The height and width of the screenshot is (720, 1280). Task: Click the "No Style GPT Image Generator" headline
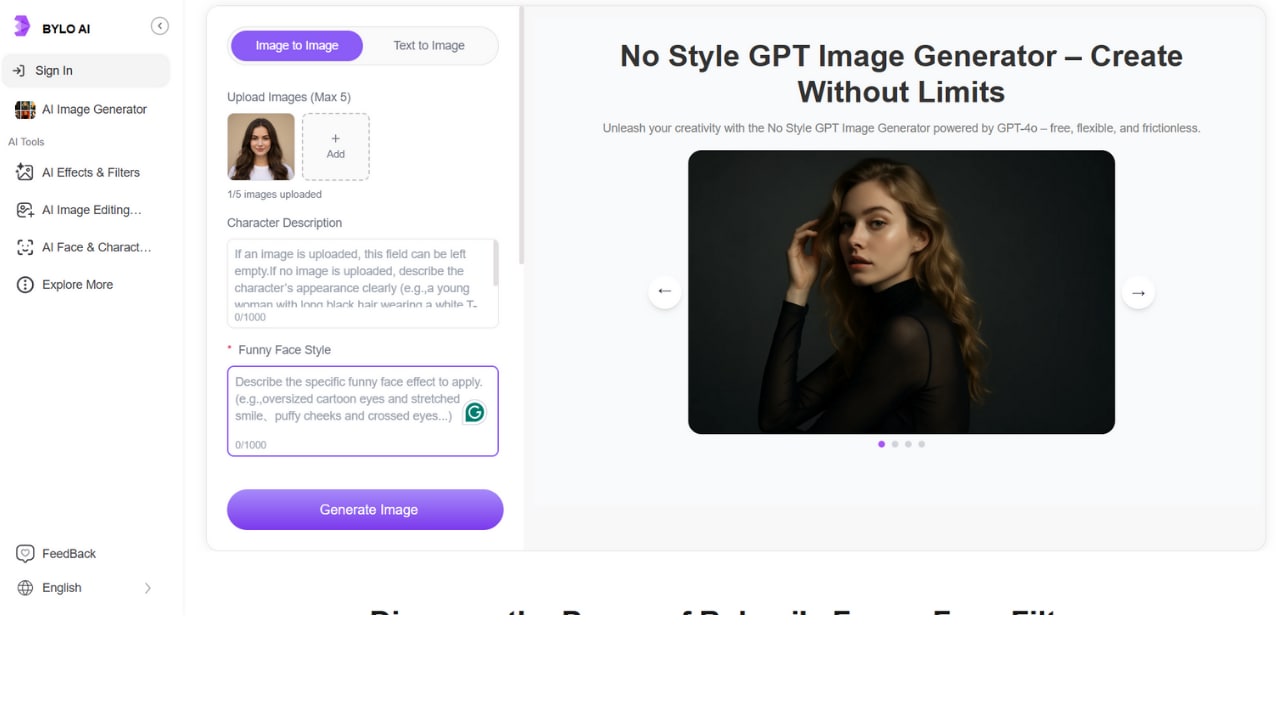pyautogui.click(x=901, y=74)
